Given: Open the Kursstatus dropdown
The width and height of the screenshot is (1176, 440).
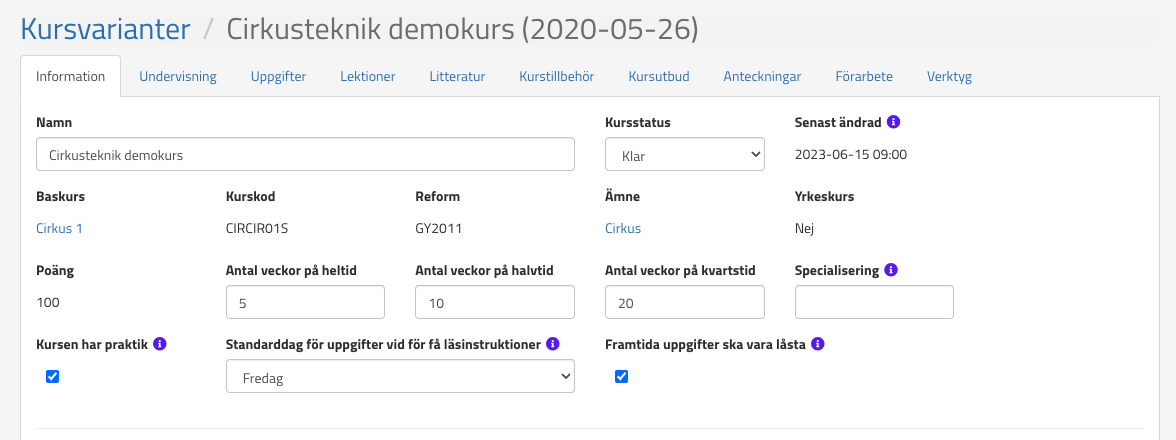Looking at the screenshot, I should [684, 155].
